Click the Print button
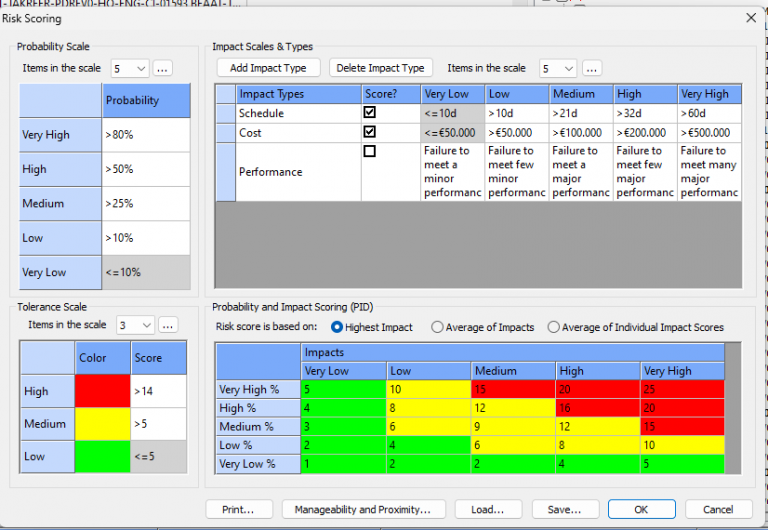 239,509
